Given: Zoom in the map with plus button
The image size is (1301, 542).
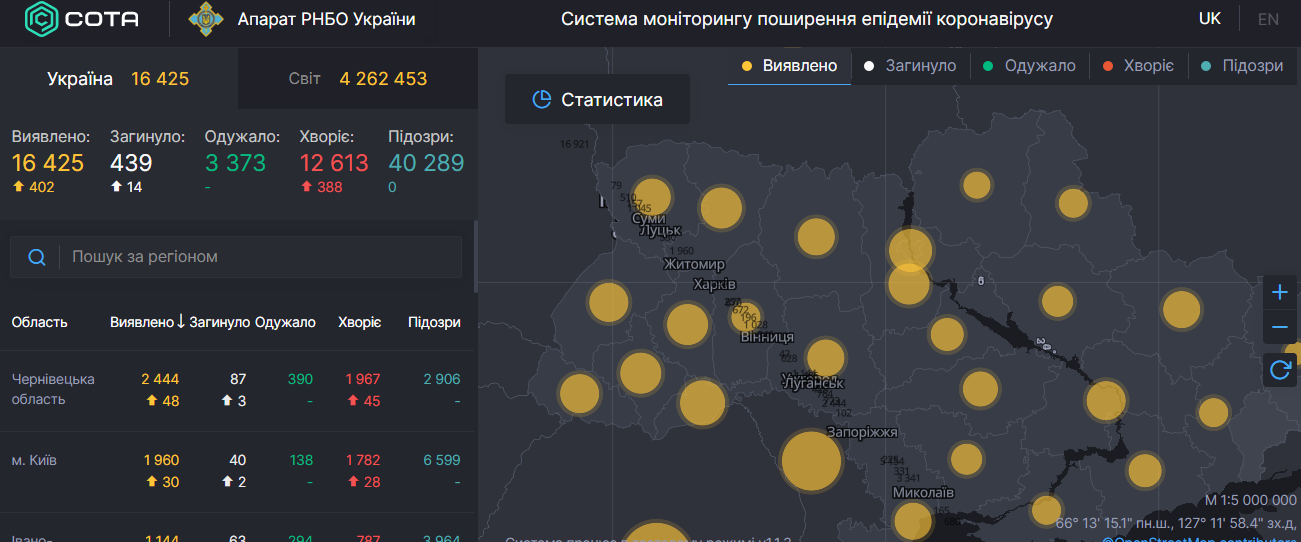Looking at the screenshot, I should [x=1279, y=292].
